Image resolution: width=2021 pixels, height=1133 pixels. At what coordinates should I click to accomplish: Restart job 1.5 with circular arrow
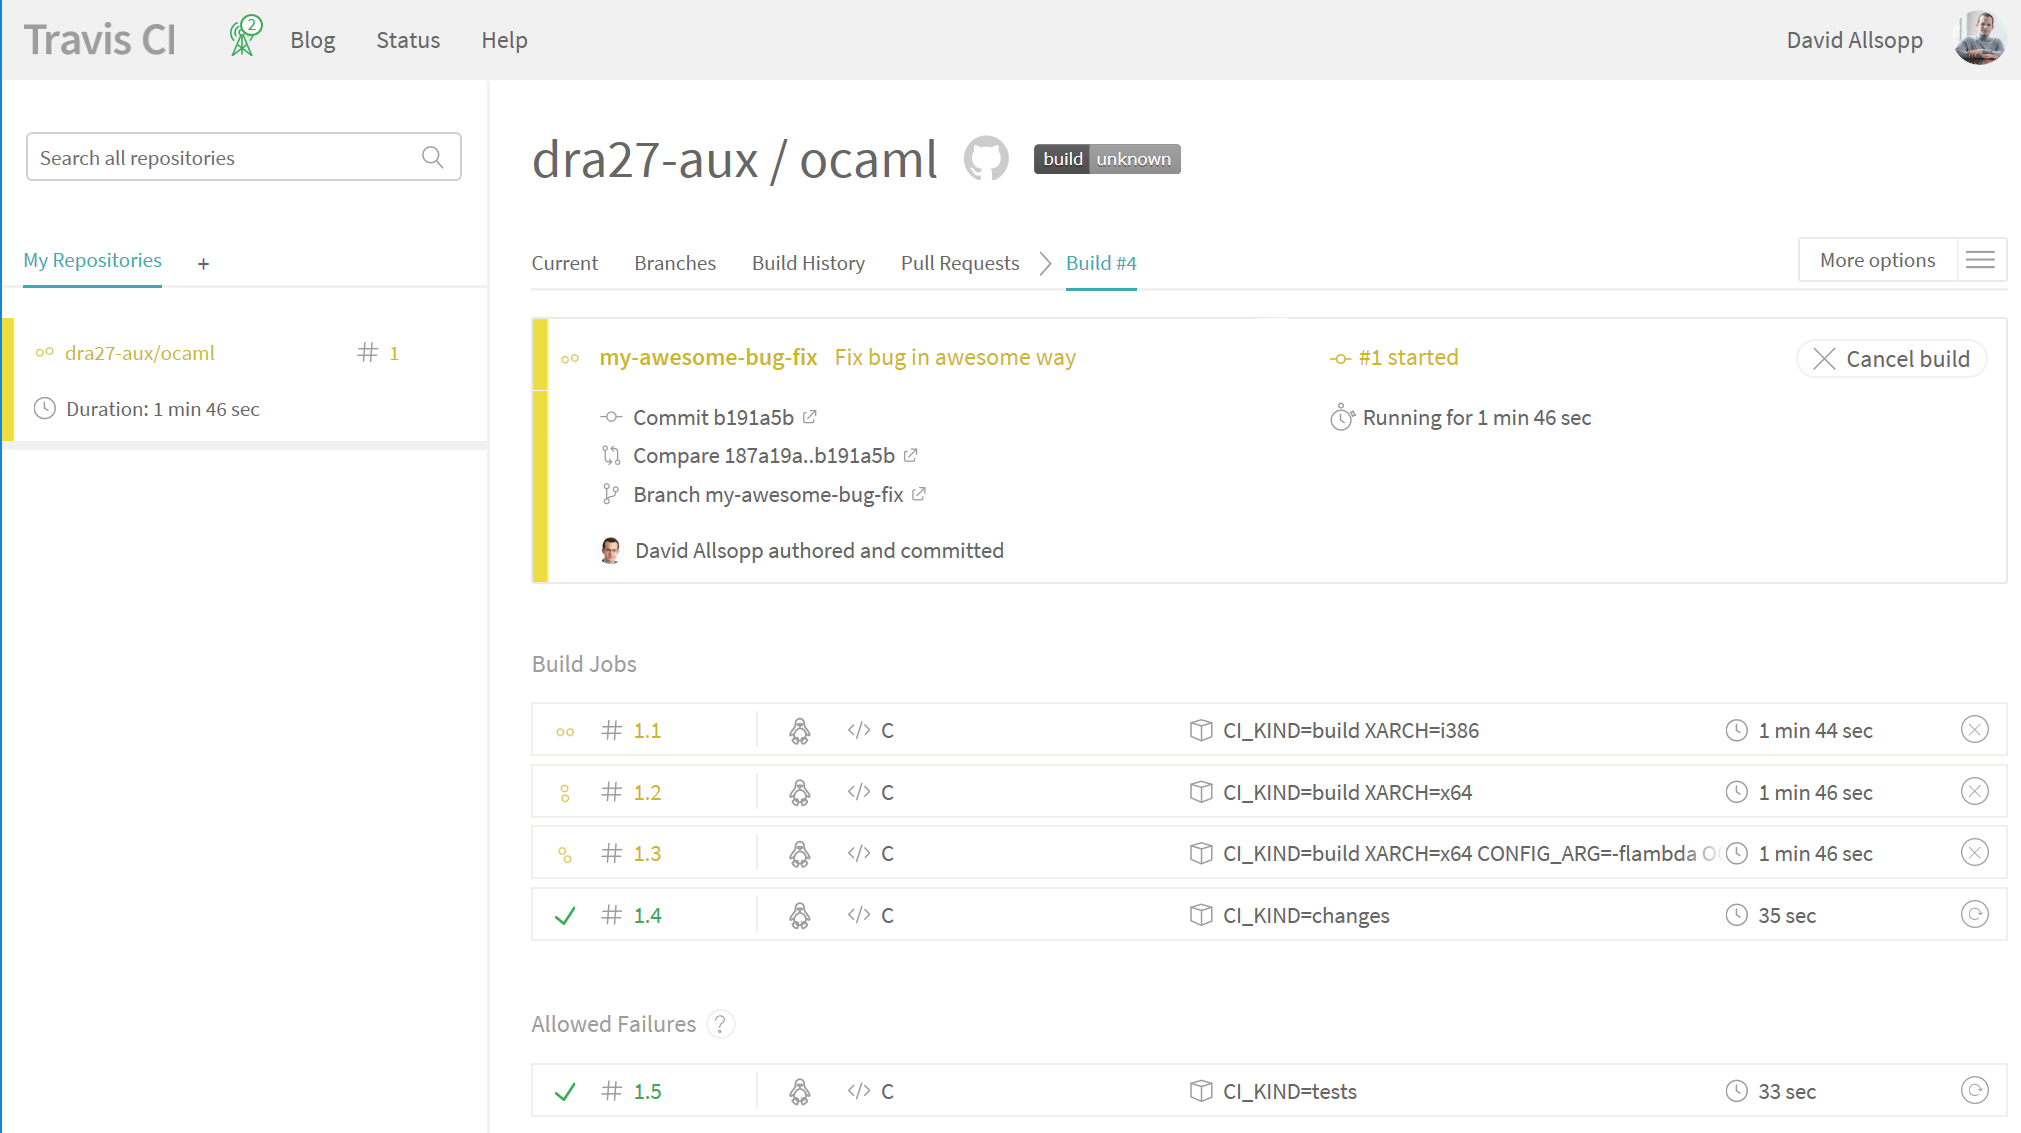1974,1091
